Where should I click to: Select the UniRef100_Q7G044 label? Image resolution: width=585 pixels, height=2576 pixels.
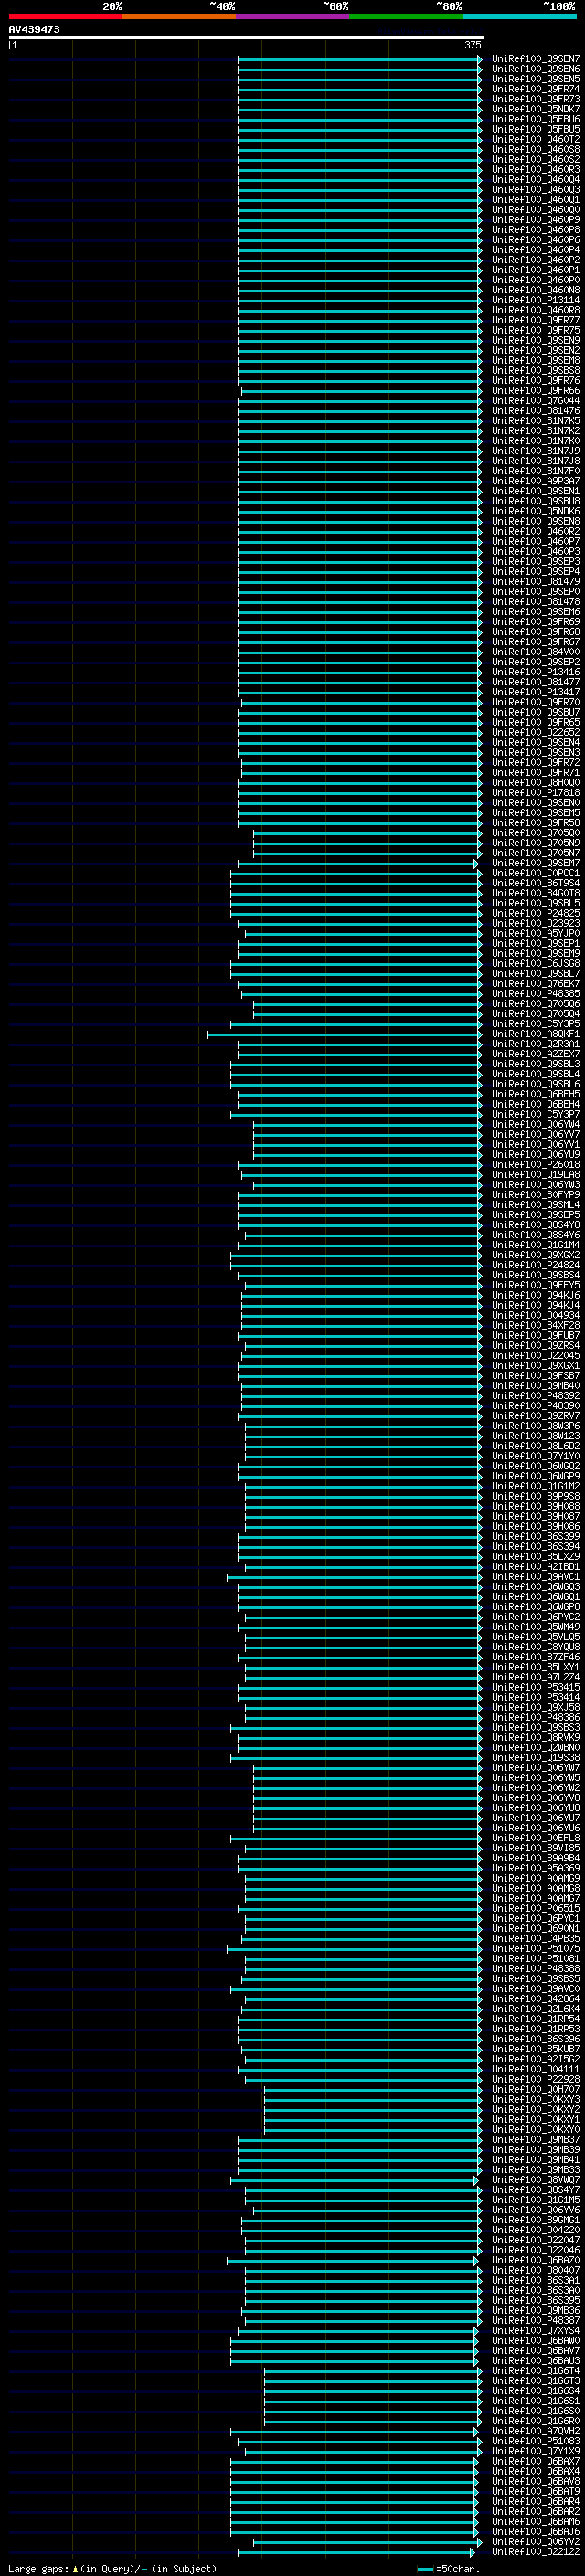tap(536, 401)
